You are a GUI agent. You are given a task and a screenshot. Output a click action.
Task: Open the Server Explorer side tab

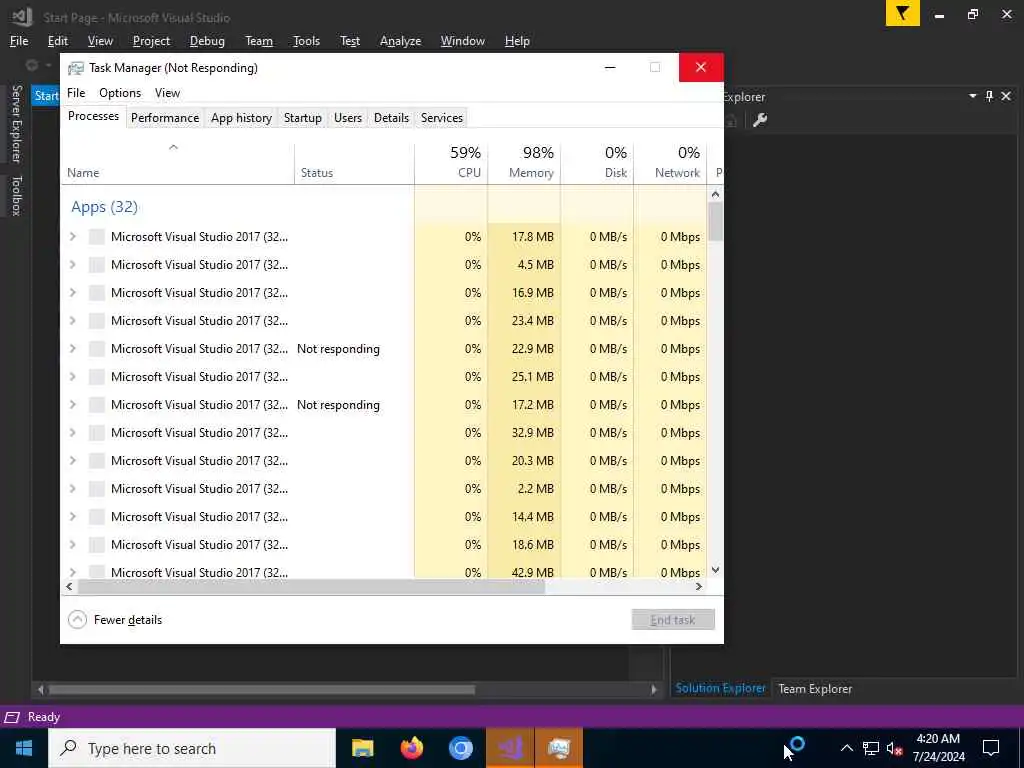pos(16,123)
